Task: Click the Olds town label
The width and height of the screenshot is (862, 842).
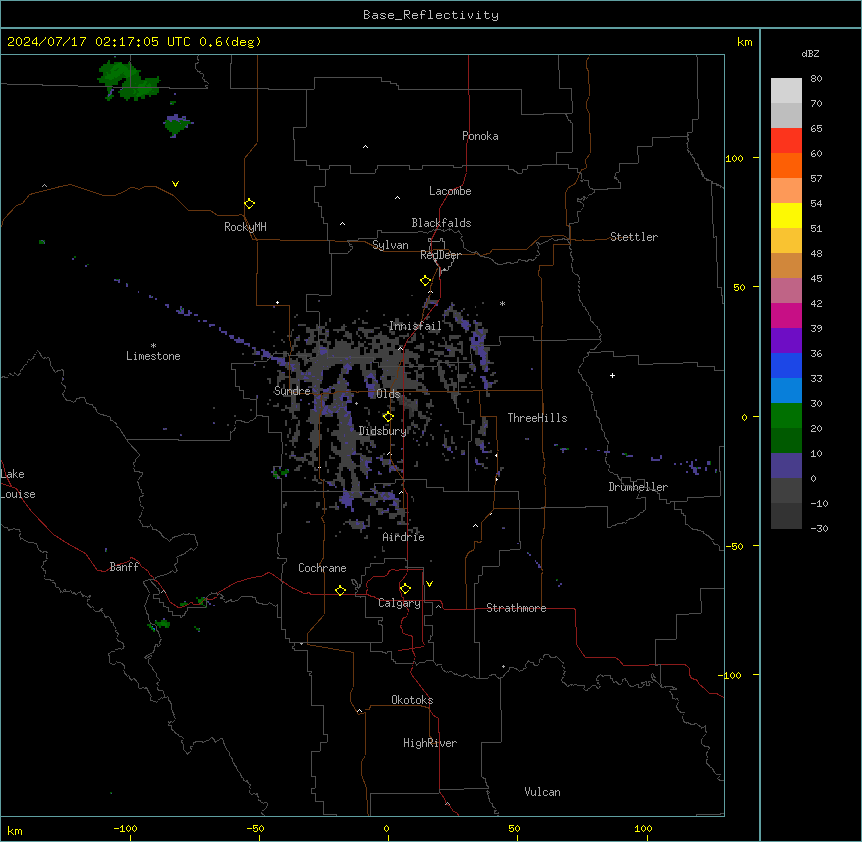Action: click(x=389, y=394)
